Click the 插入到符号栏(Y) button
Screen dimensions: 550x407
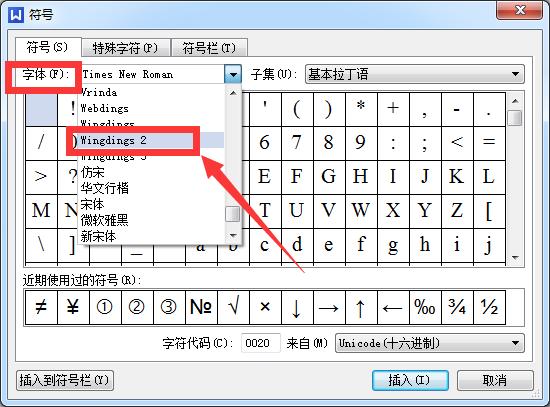pos(65,380)
